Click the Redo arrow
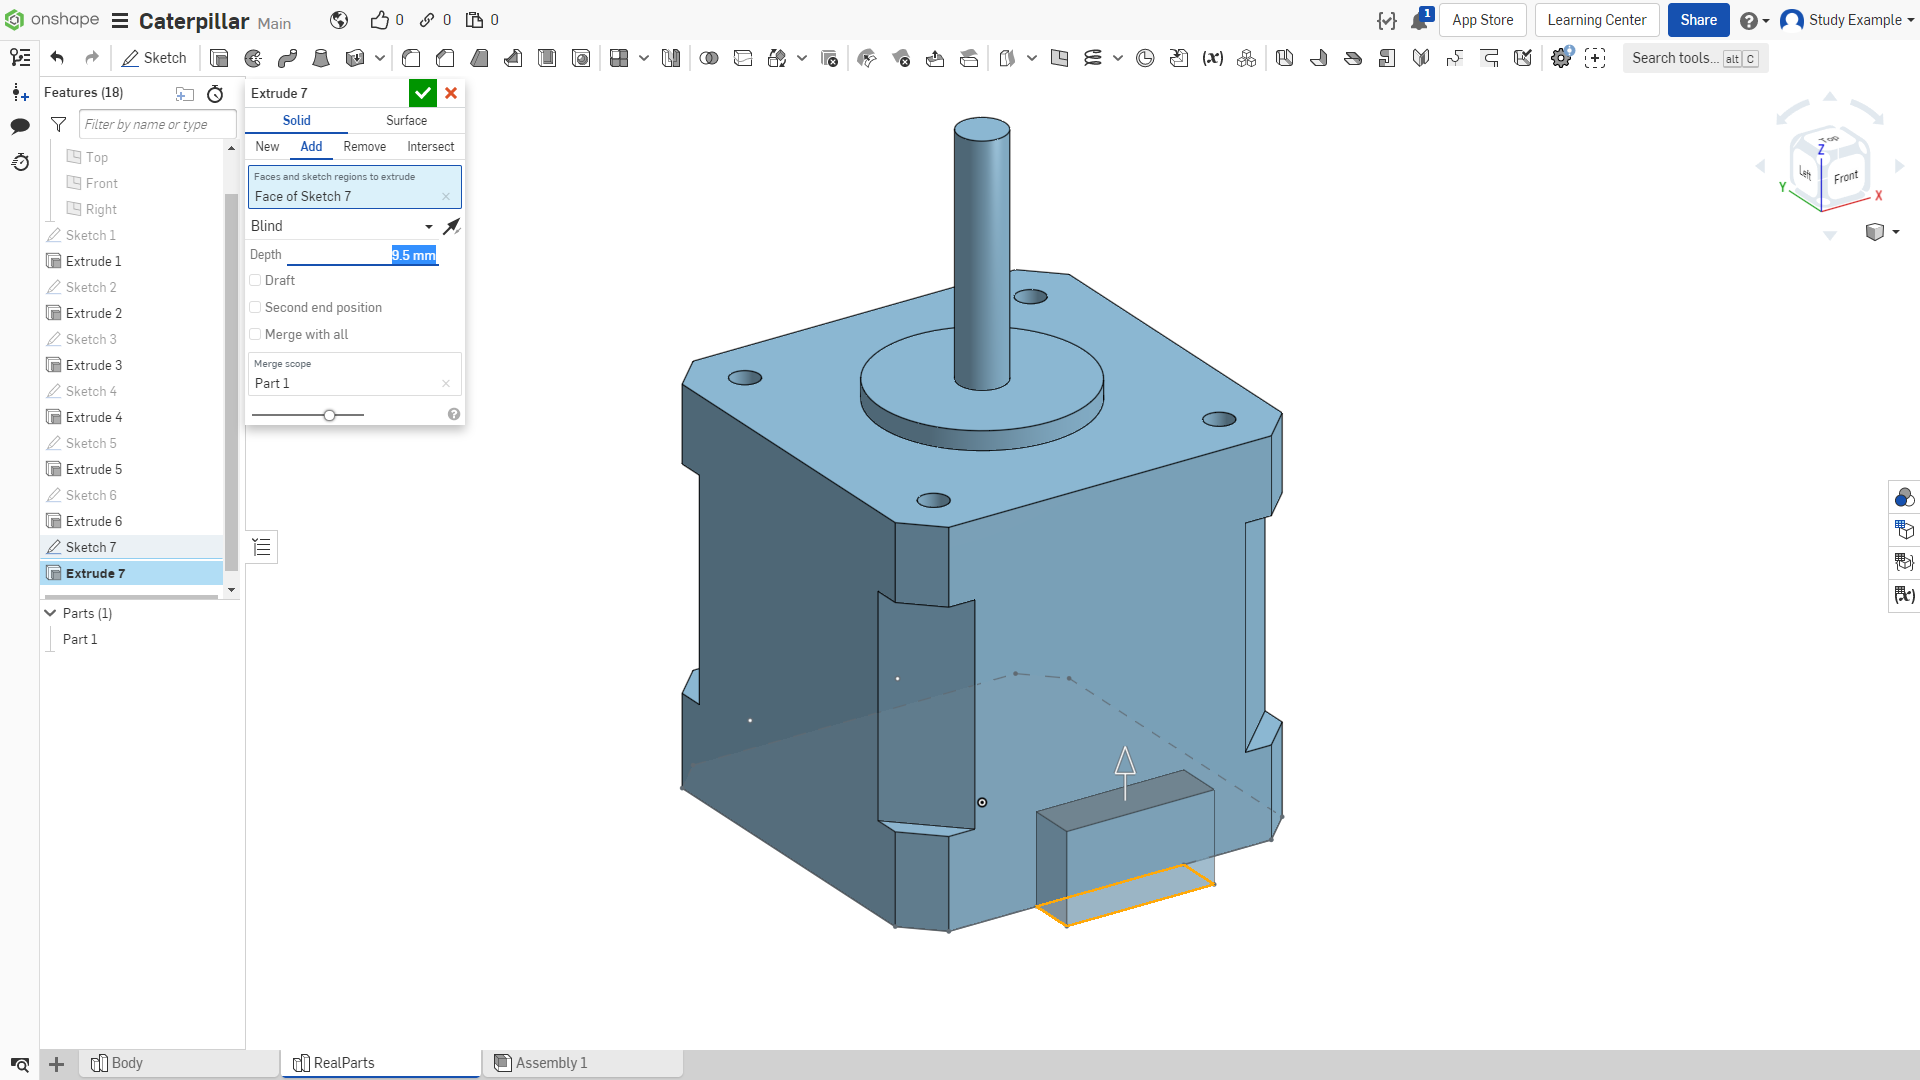The width and height of the screenshot is (1920, 1080). click(x=92, y=58)
